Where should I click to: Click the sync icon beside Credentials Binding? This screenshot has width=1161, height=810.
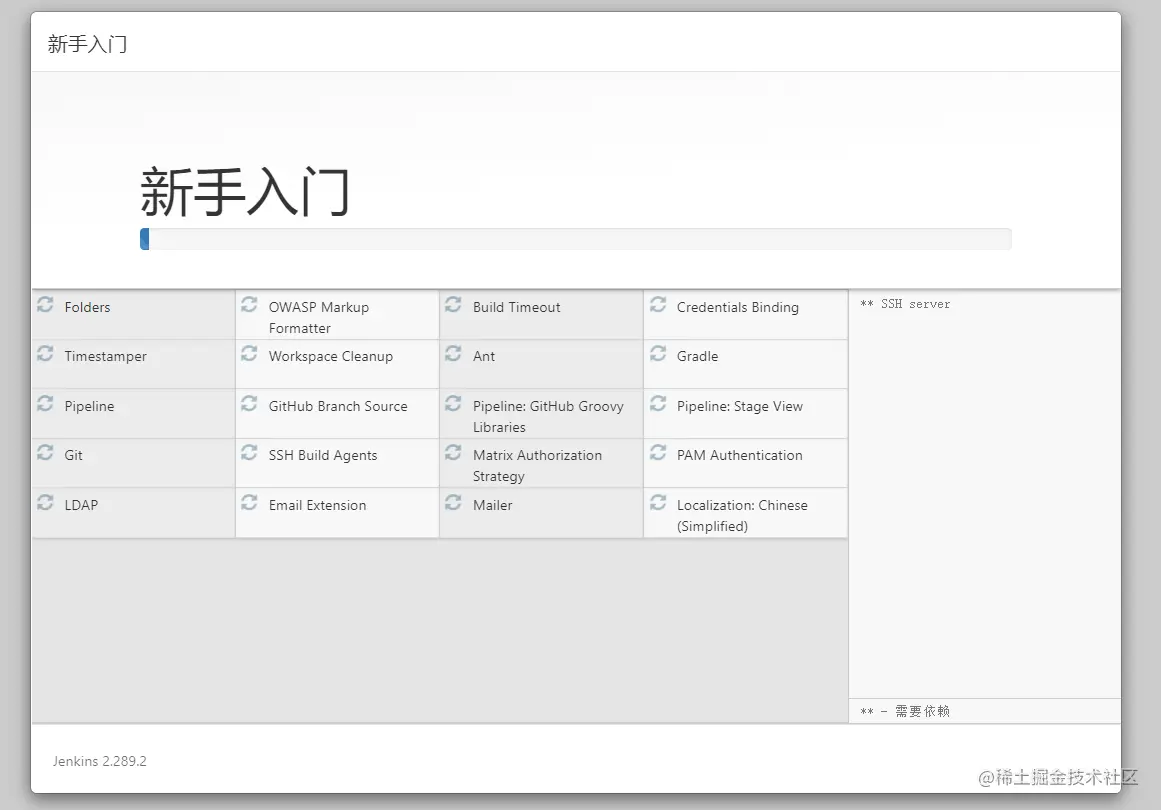click(x=658, y=304)
